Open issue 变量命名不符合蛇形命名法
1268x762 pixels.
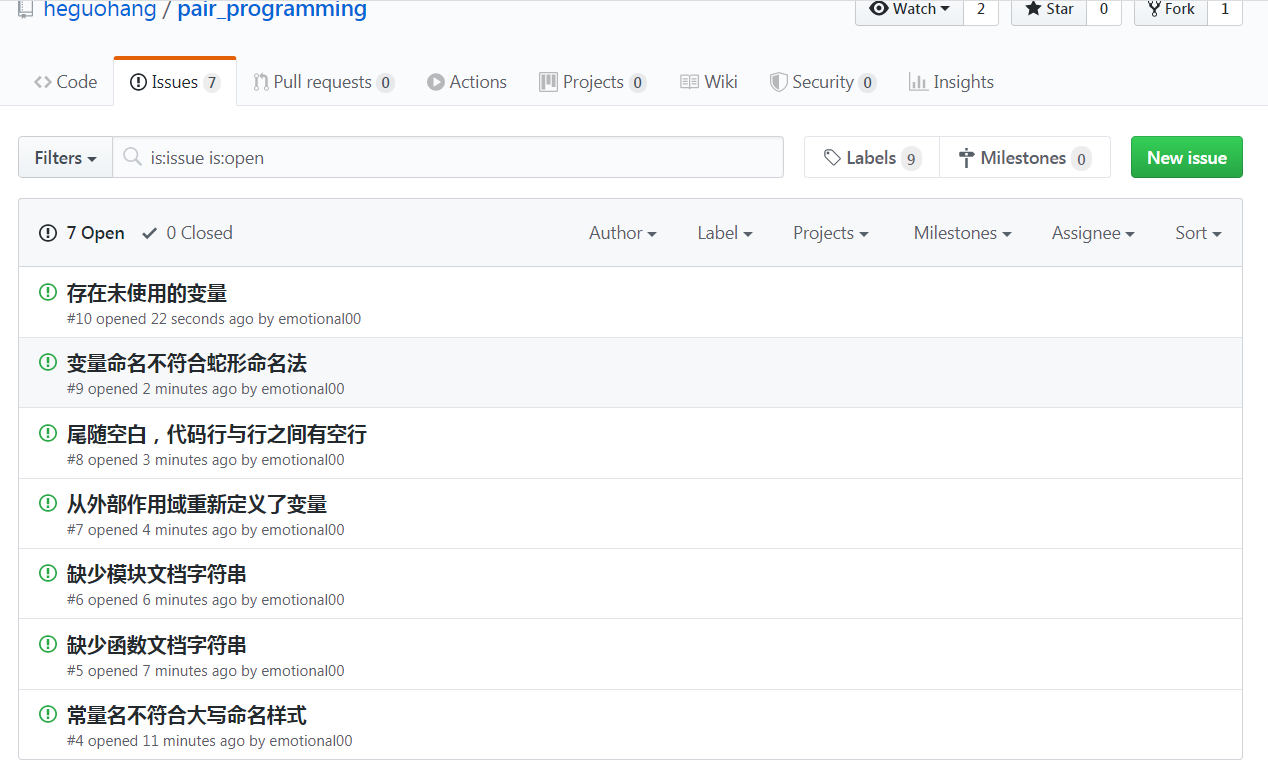pyautogui.click(x=187, y=363)
